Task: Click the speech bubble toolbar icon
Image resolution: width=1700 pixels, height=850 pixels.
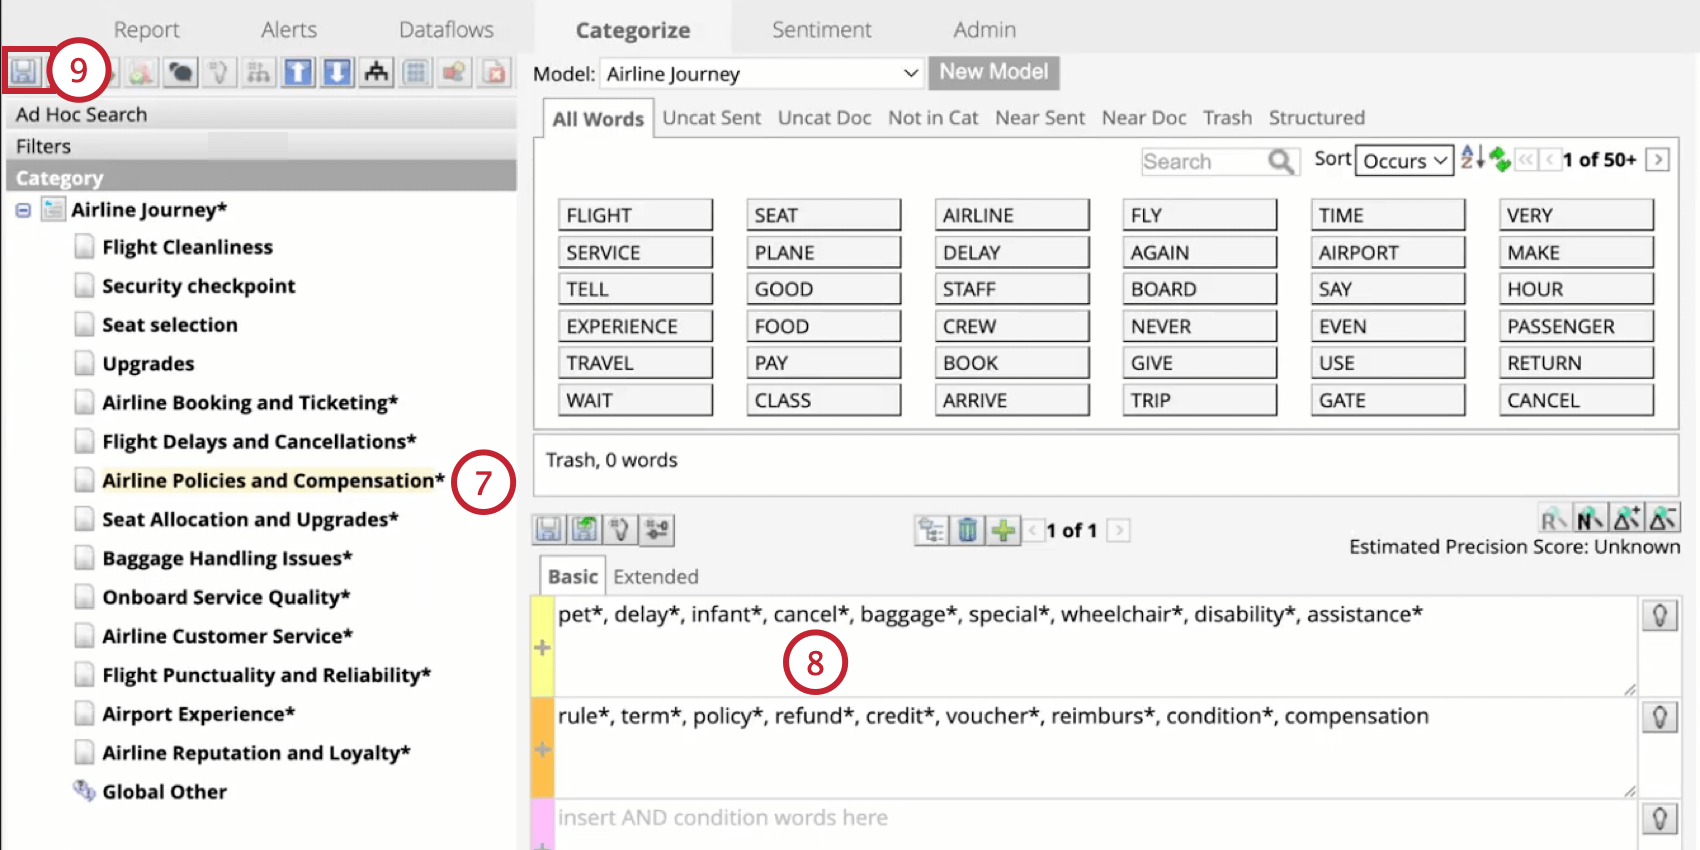Action: (x=180, y=72)
